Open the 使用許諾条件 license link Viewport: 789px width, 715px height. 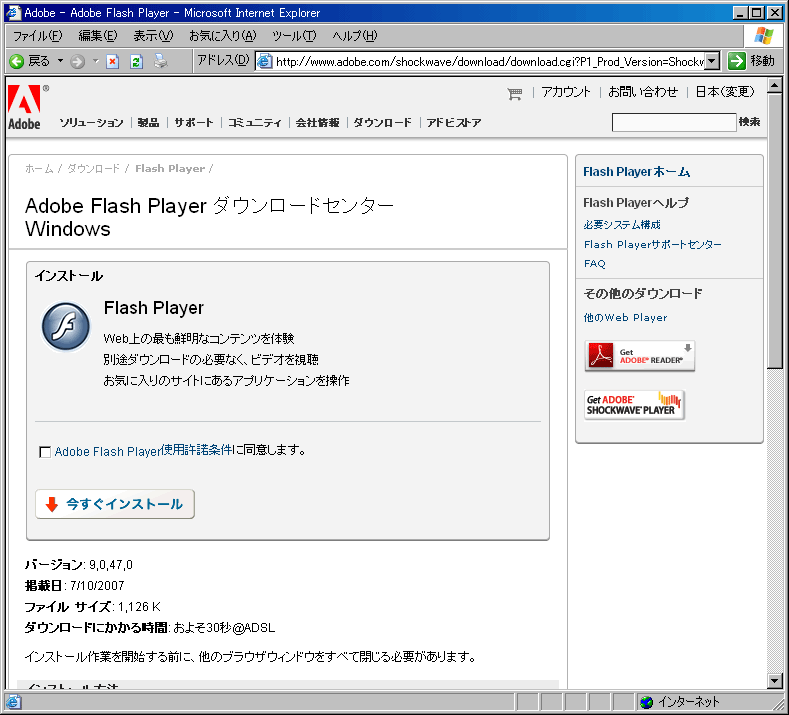pyautogui.click(x=196, y=450)
